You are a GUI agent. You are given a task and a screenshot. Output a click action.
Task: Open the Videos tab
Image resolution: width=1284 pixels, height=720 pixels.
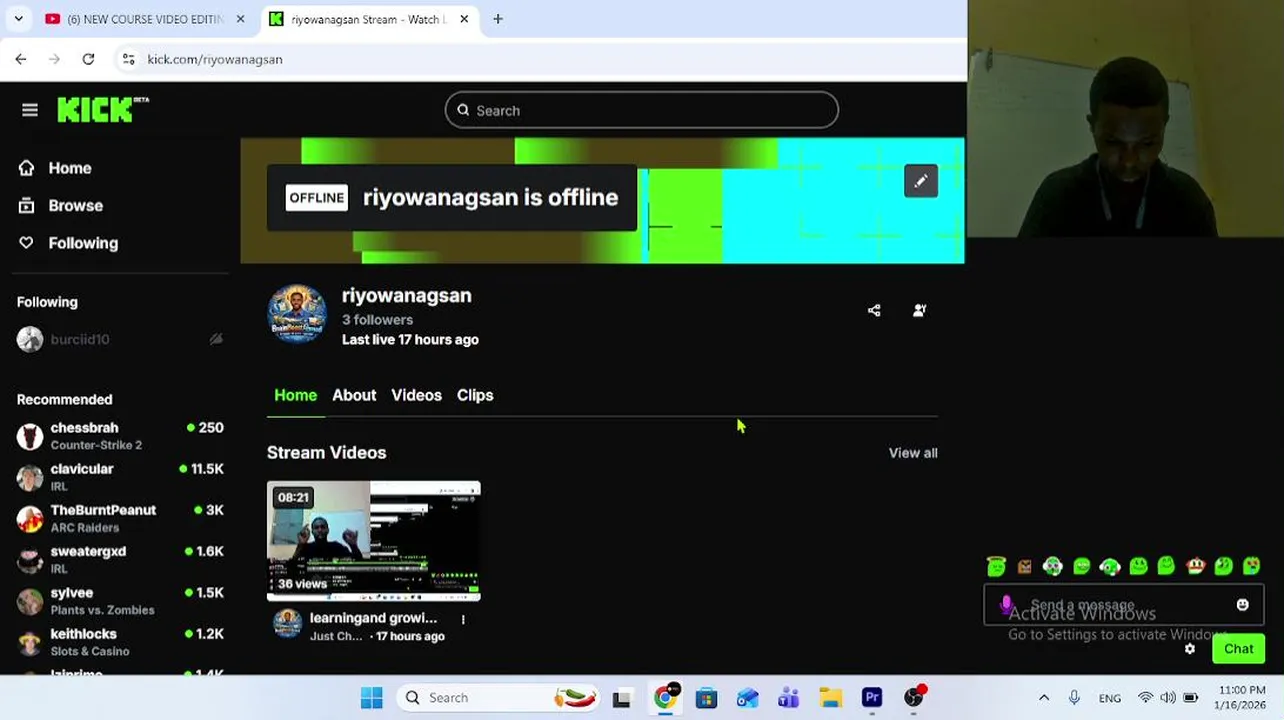coord(416,395)
